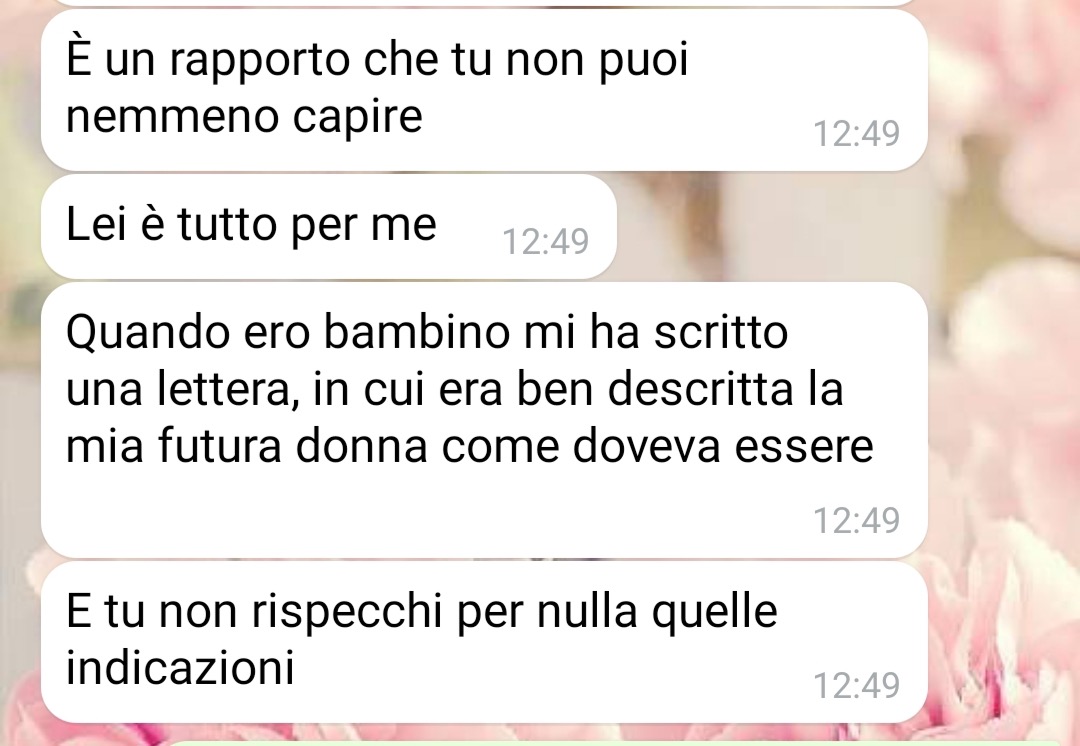1080x746 pixels.
Task: Tap the partially visible green bubble at bottom
Action: [x=548, y=743]
